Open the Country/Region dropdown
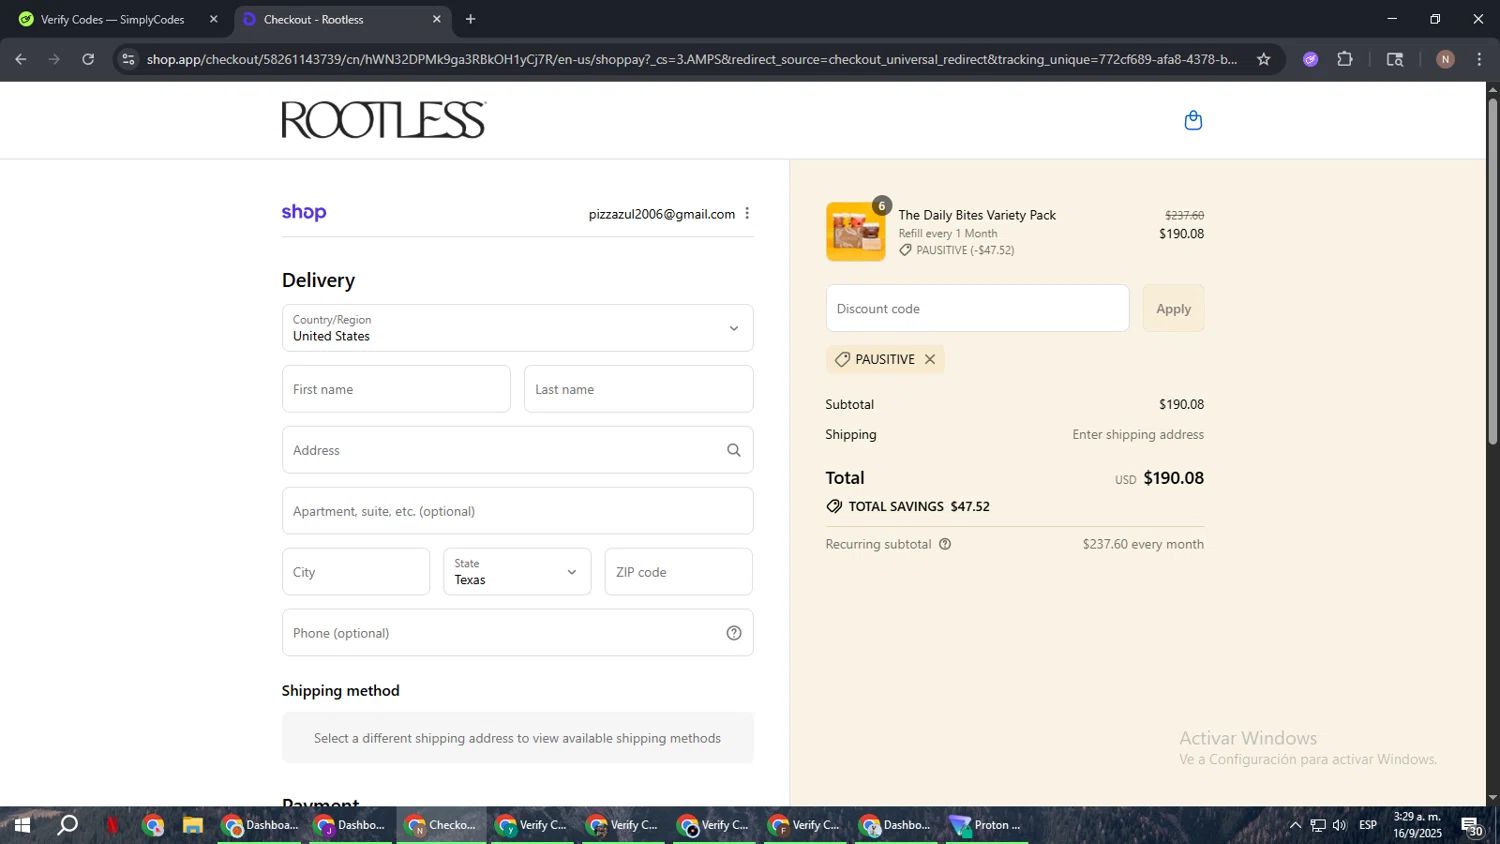This screenshot has width=1500, height=844. pos(517,328)
